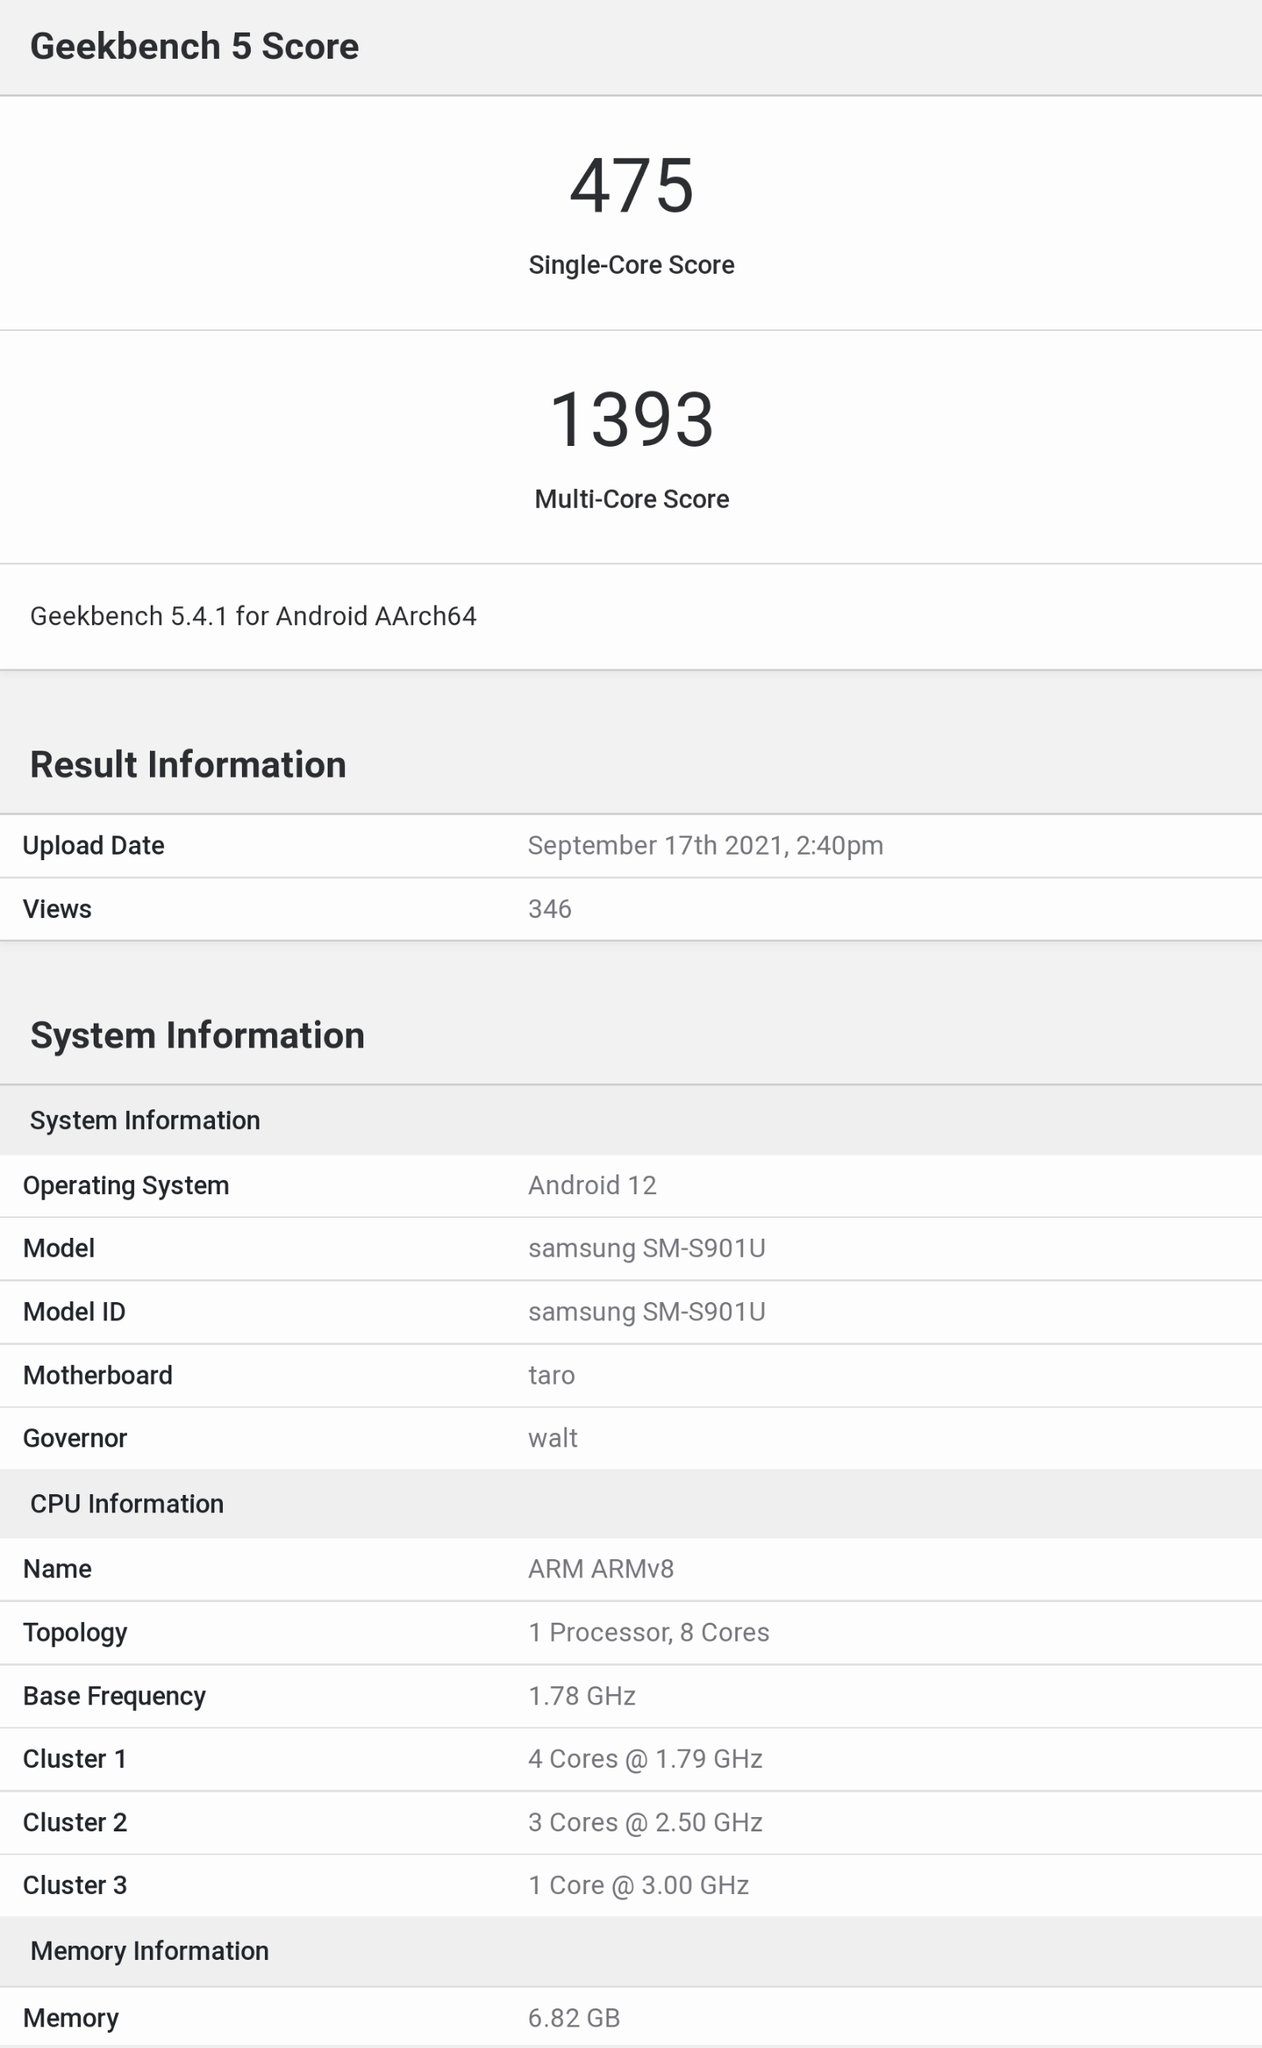Viewport: 1262px width, 2048px height.
Task: Click the Result Information heading
Action: (188, 765)
